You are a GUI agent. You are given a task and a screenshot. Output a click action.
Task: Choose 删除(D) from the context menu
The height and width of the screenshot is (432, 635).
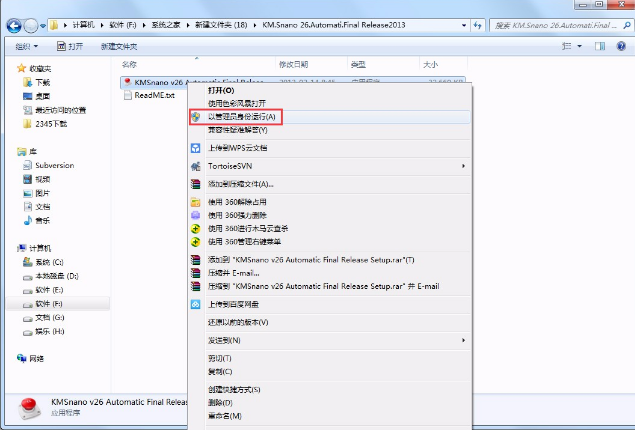(220, 403)
